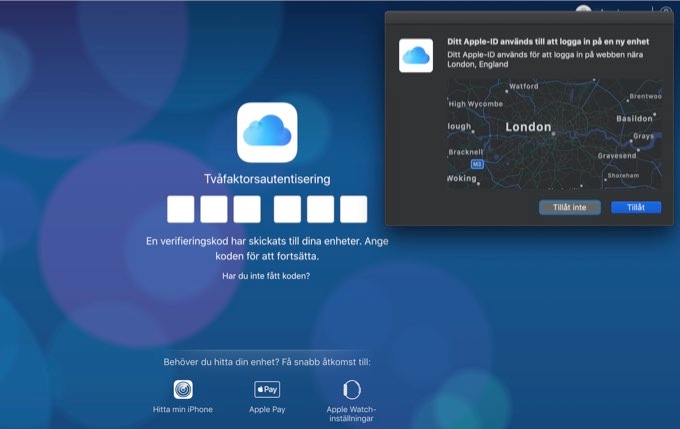Click the large iCloud logo above Tvåfaktorsautentisering
Image resolution: width=680 pixels, height=429 pixels.
coord(267,132)
